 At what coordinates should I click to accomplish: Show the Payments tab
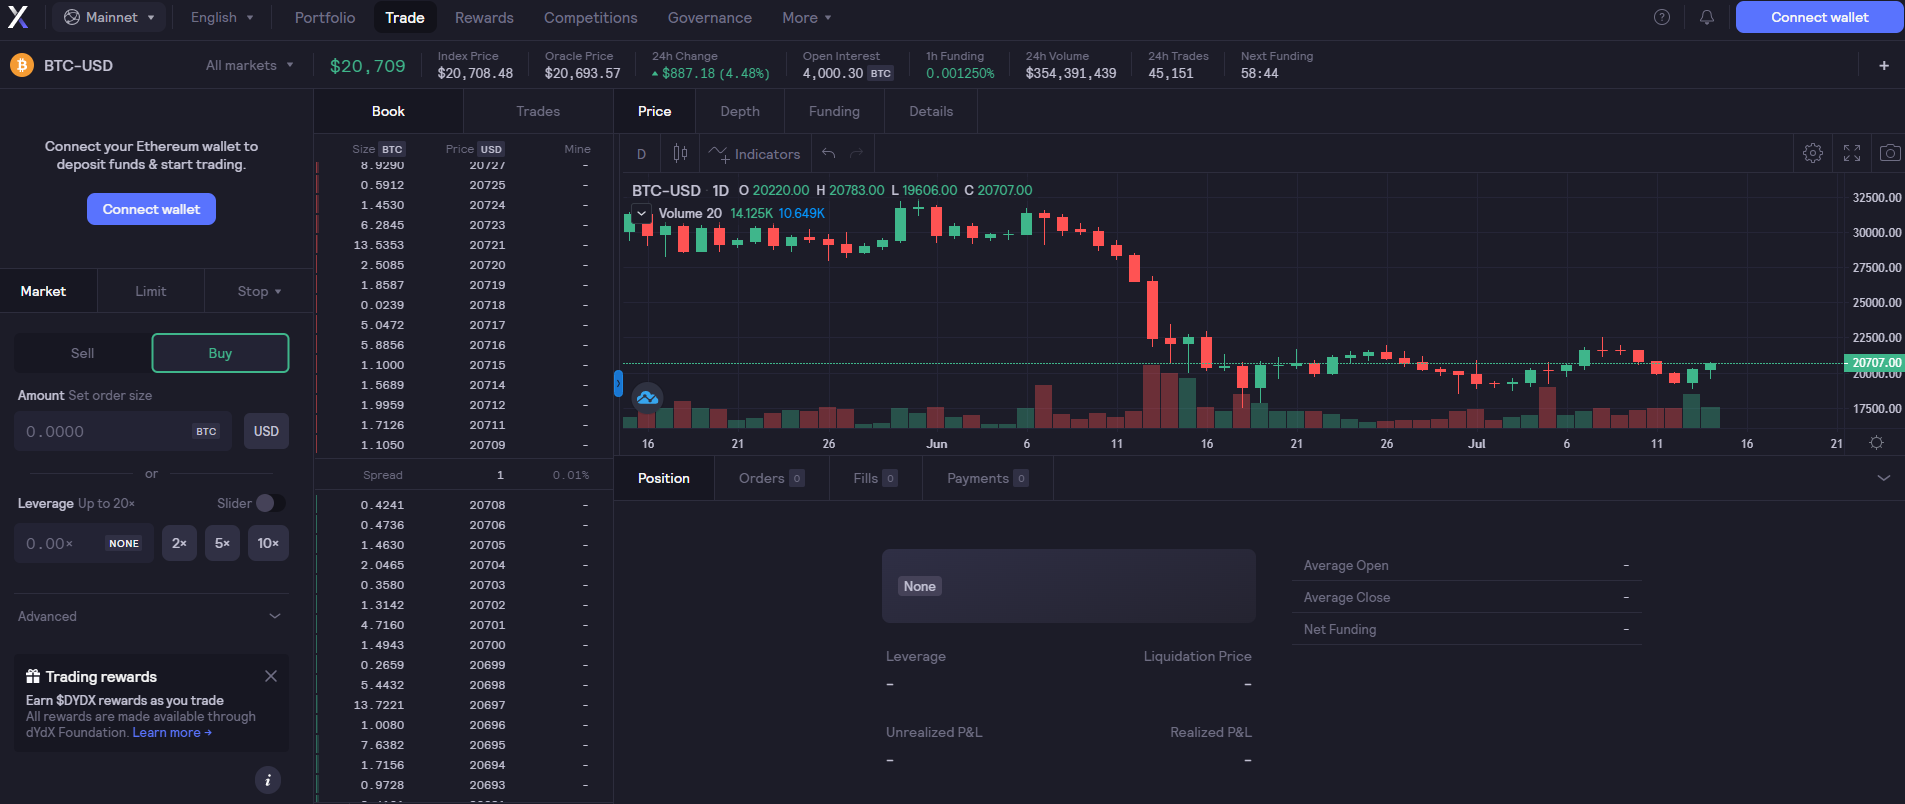(987, 478)
